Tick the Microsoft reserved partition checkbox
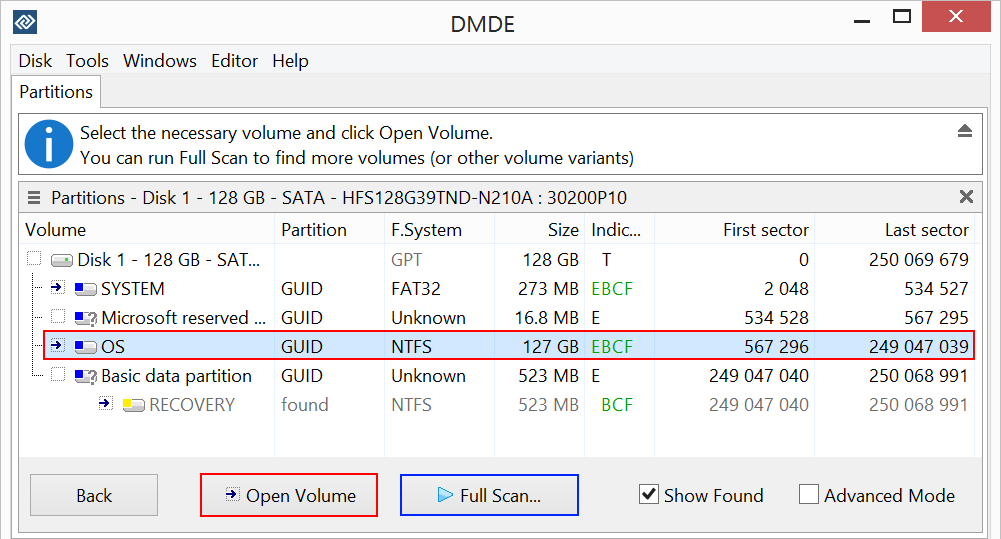The height and width of the screenshot is (539, 1001). tap(57, 317)
